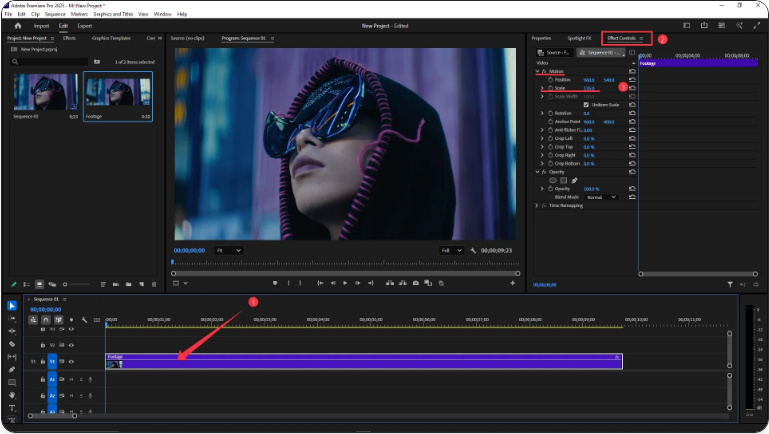Screen dimensions: 769x434
Task: Select the Pen tool
Action: coord(12,369)
